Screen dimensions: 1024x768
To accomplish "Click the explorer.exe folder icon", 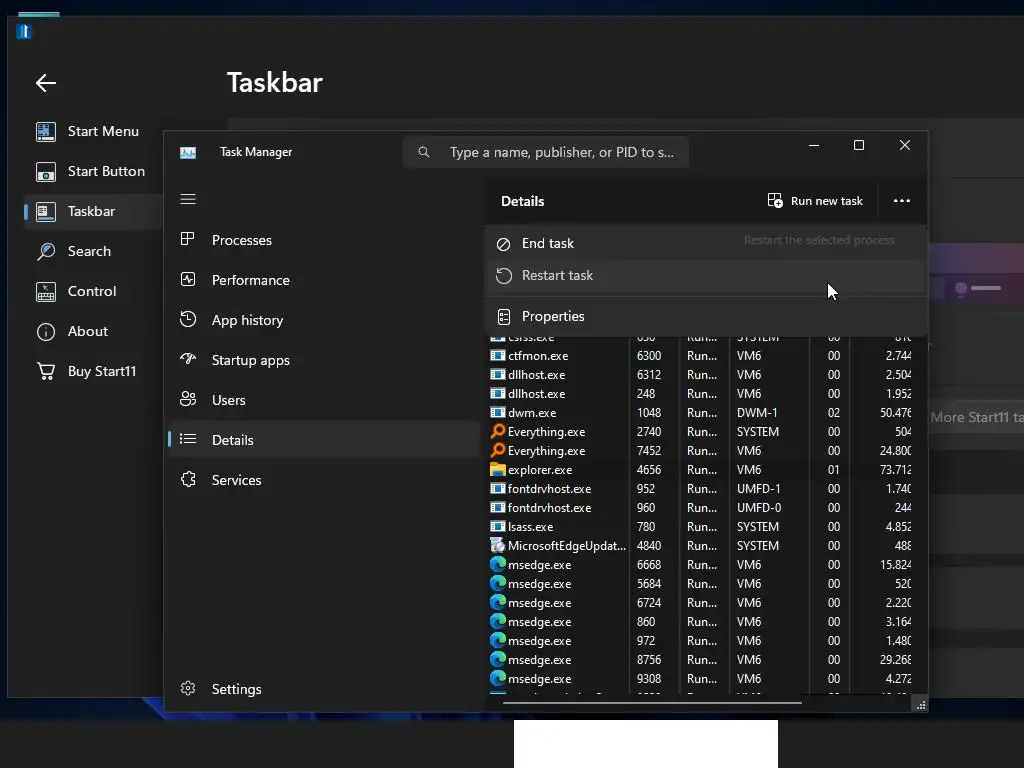I will 498,470.
